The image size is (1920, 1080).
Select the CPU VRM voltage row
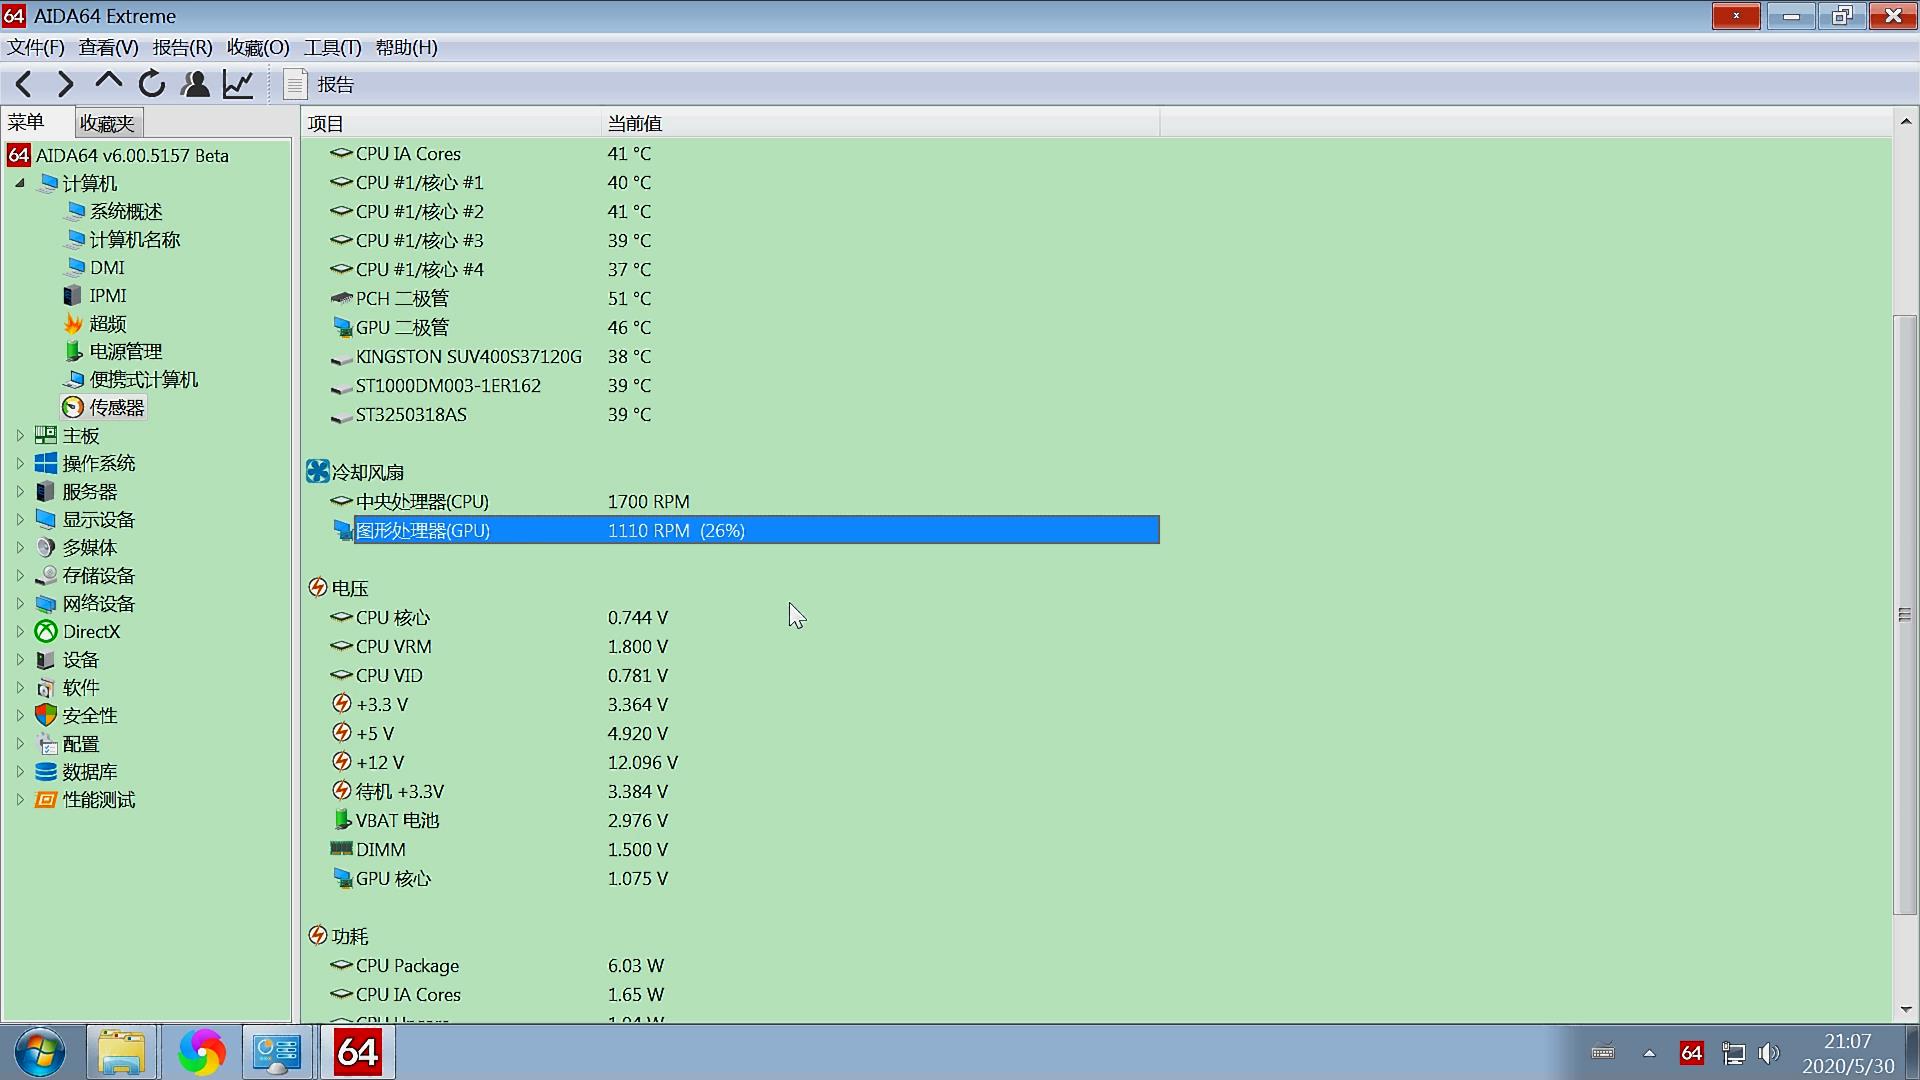[393, 647]
